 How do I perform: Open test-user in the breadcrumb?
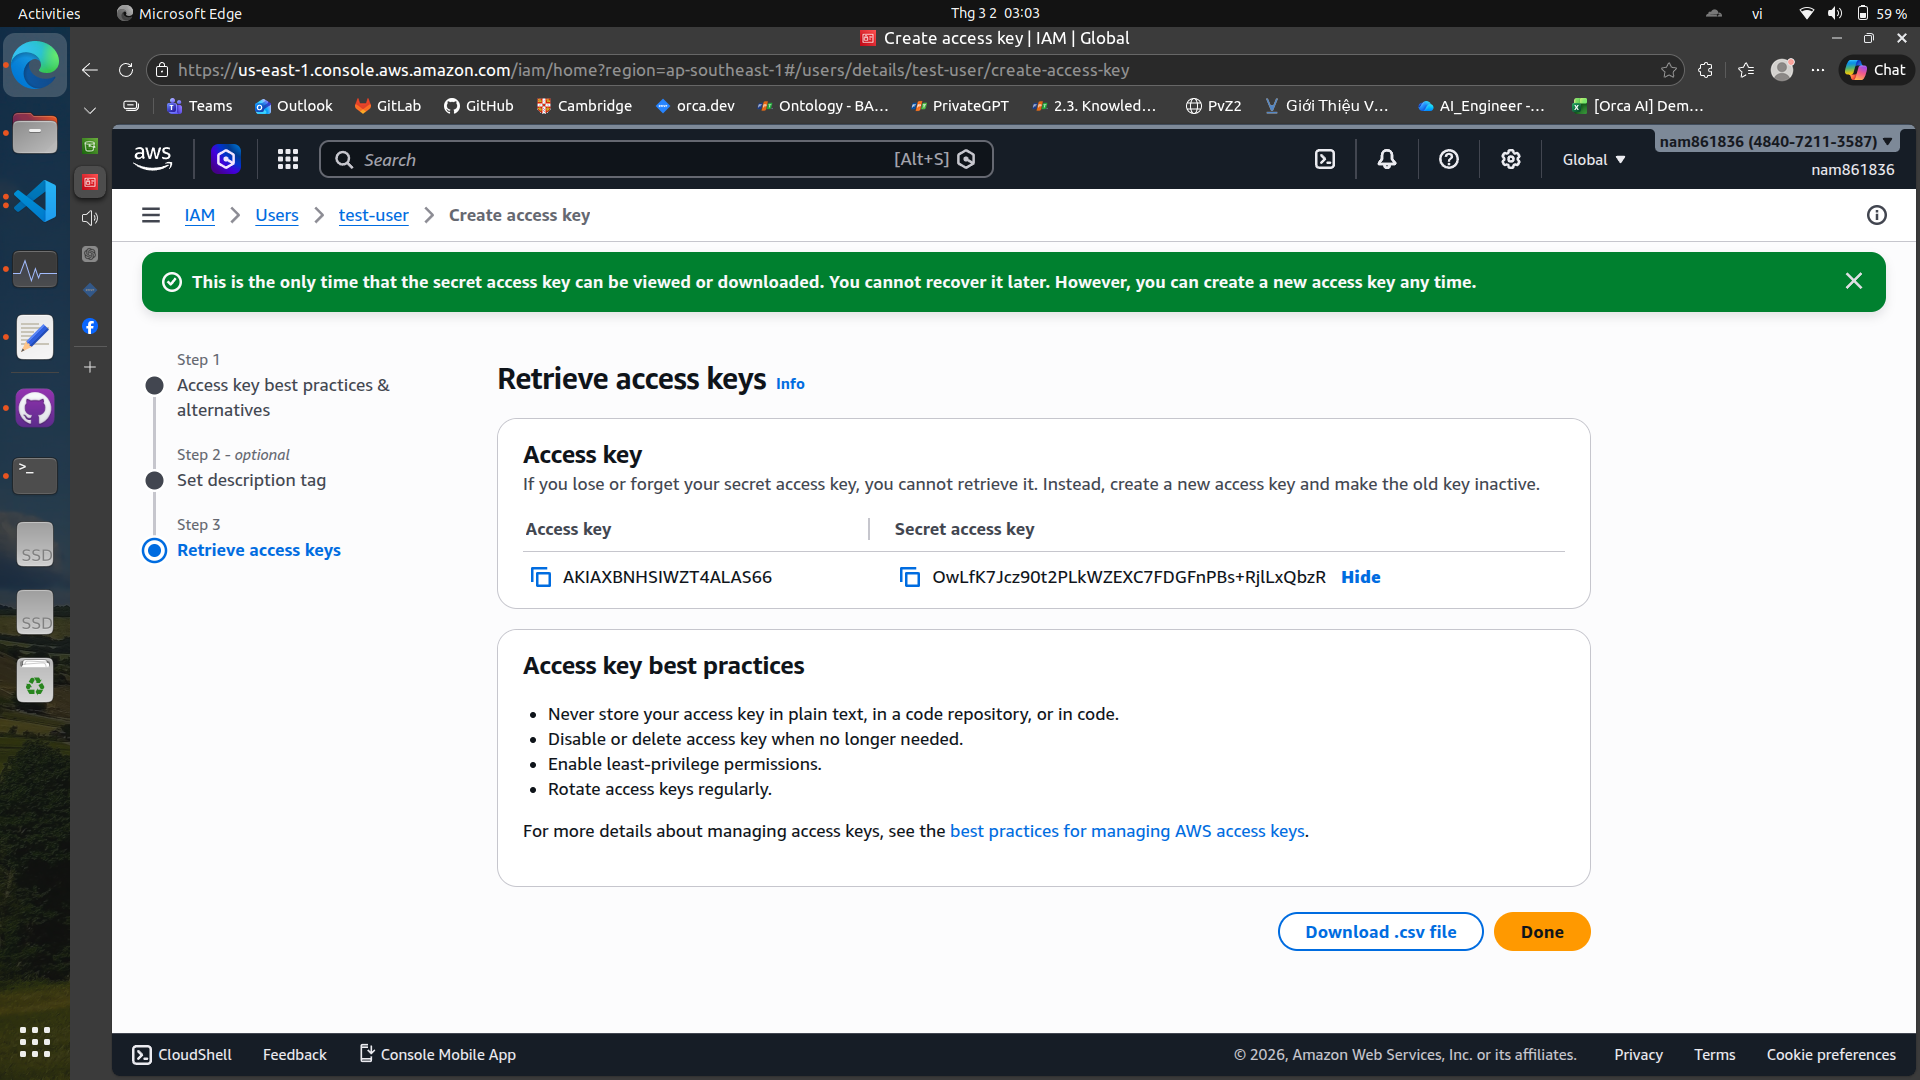(373, 215)
